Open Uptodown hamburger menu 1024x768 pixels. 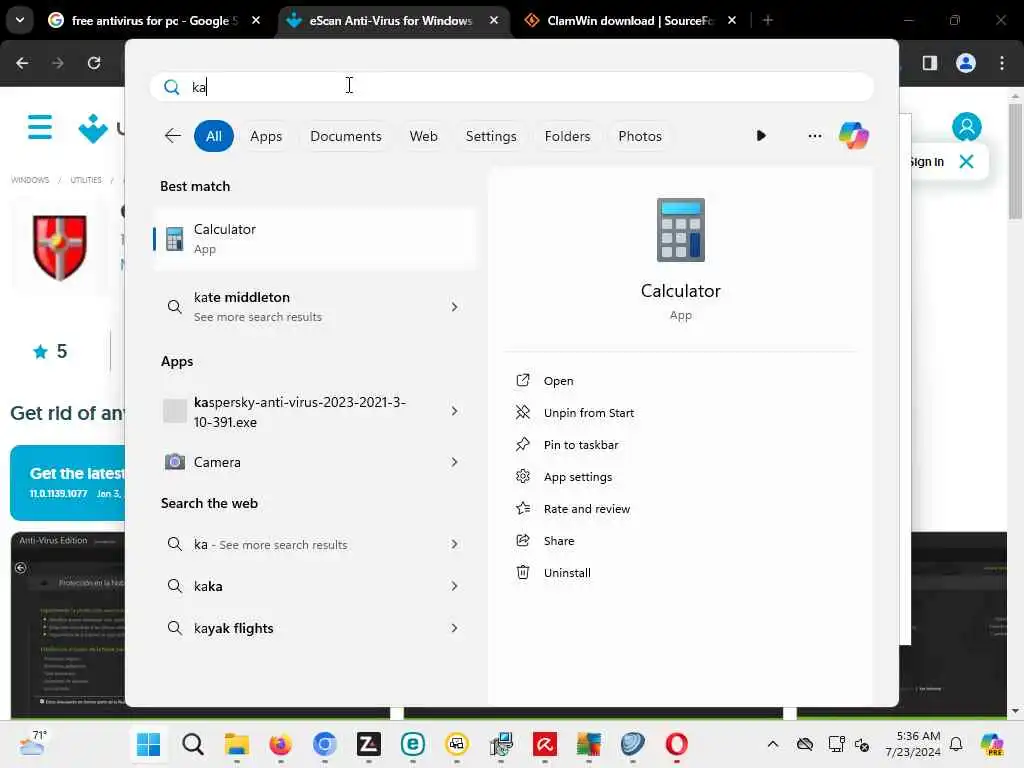(40, 127)
